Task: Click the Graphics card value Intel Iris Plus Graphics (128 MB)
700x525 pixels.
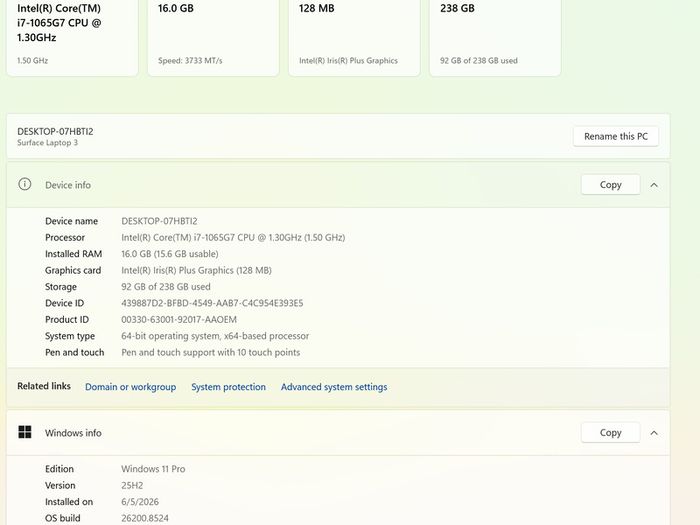Action: tap(196, 270)
